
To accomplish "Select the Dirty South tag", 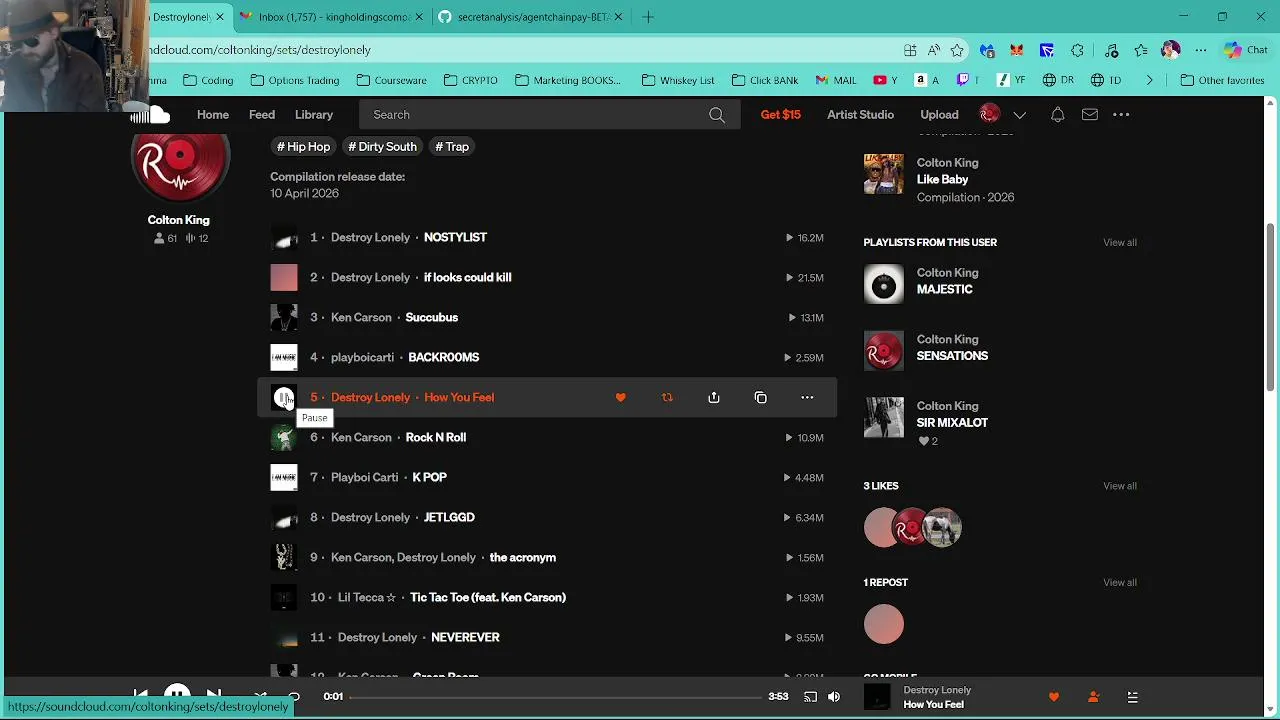I will (382, 147).
